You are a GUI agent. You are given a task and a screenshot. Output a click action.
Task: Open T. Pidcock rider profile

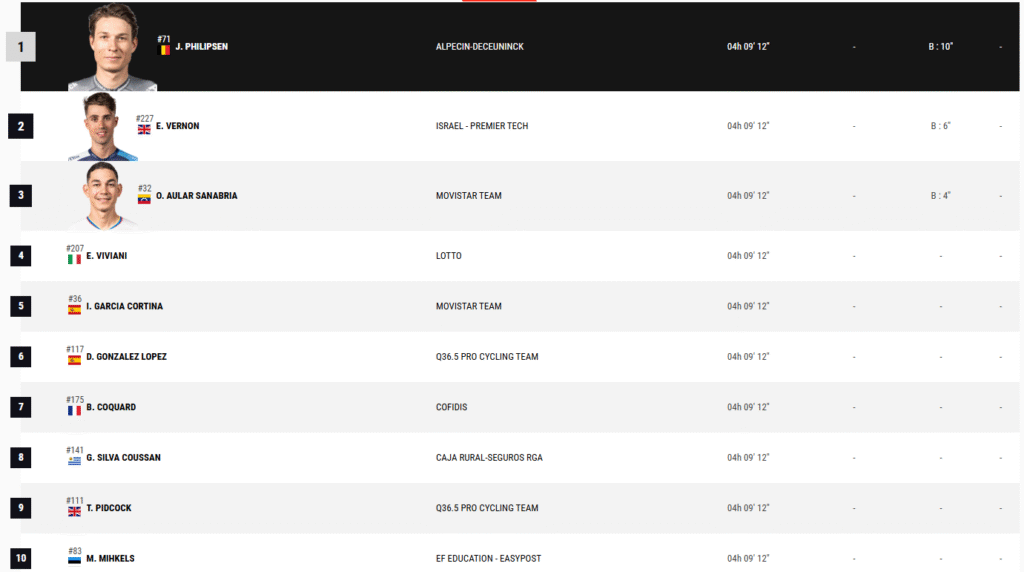pos(109,508)
